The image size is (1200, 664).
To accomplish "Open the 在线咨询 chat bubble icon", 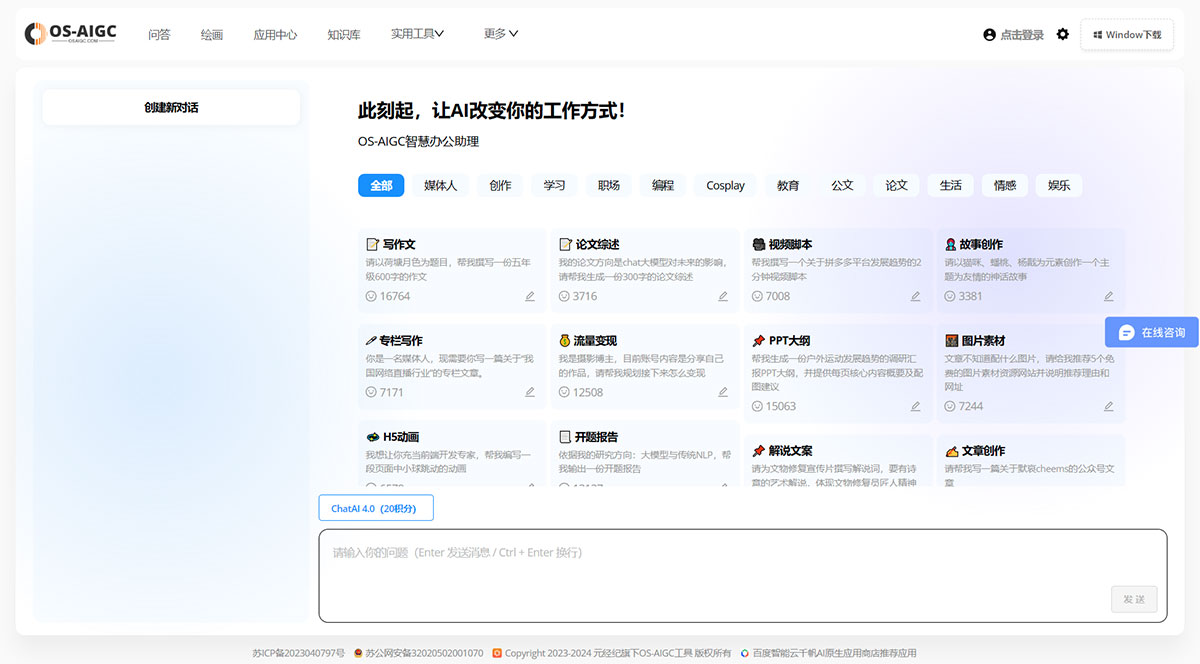I will 1128,332.
